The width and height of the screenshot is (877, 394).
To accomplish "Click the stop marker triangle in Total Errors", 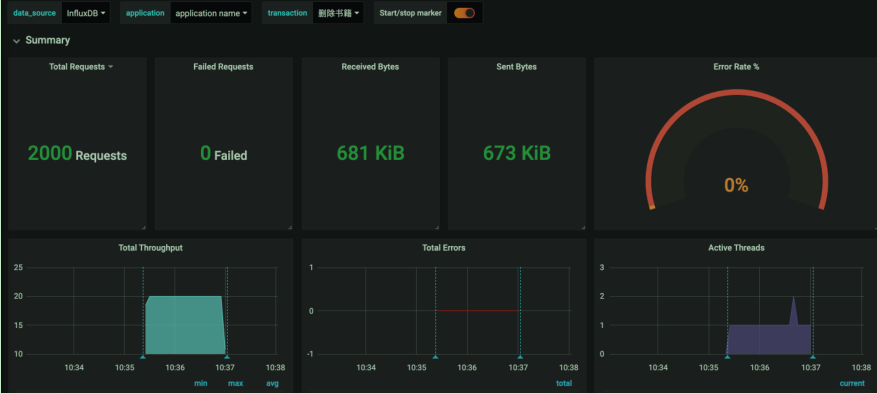I will pyautogui.click(x=520, y=357).
